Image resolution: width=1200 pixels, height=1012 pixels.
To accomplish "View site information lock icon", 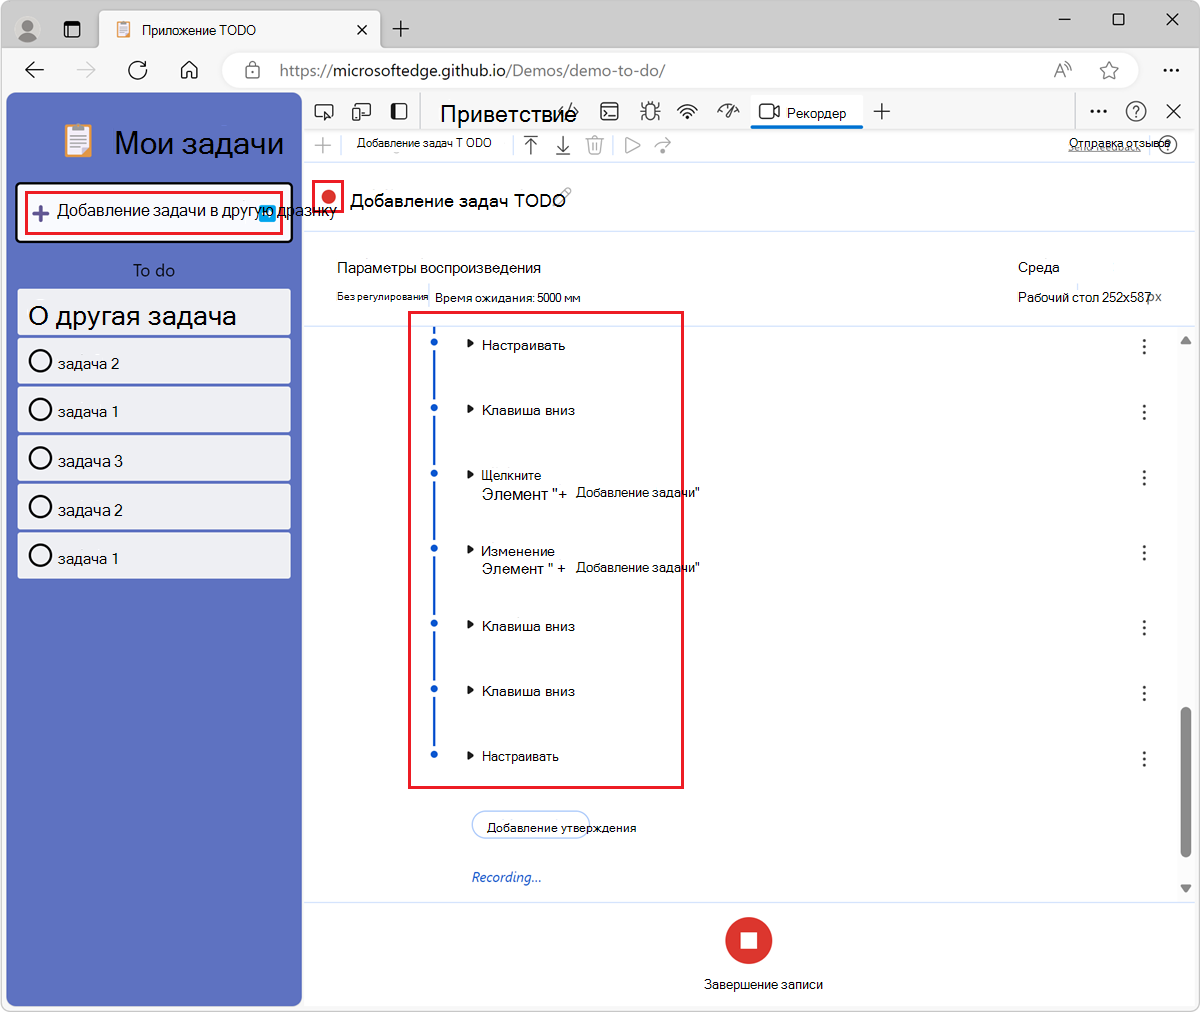I will 252,70.
